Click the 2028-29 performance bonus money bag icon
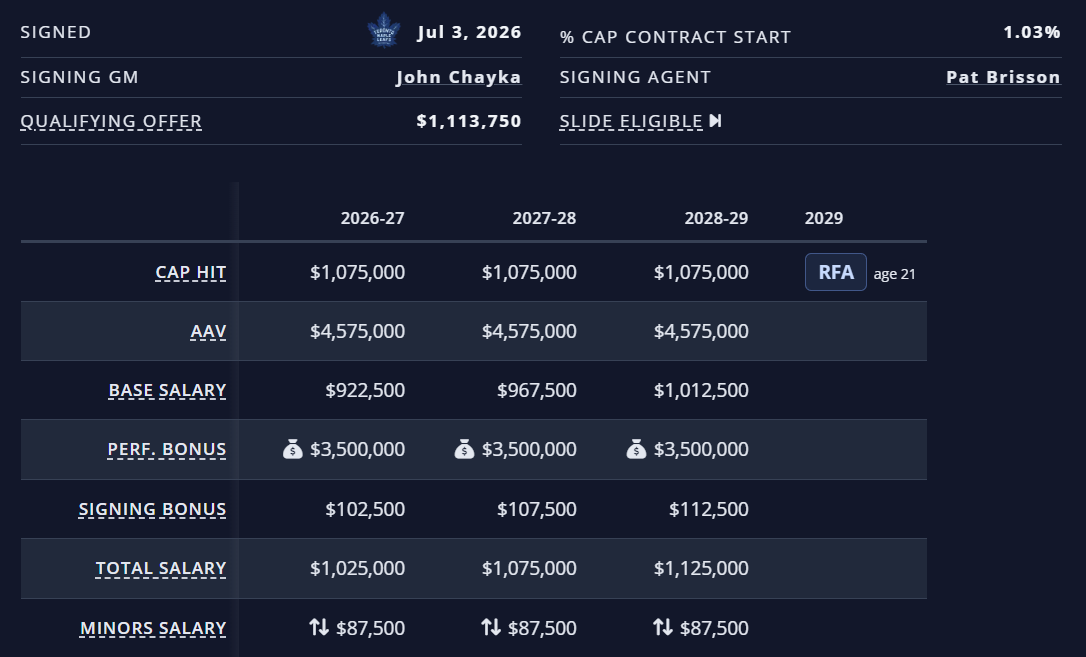The image size is (1086, 657). click(636, 449)
